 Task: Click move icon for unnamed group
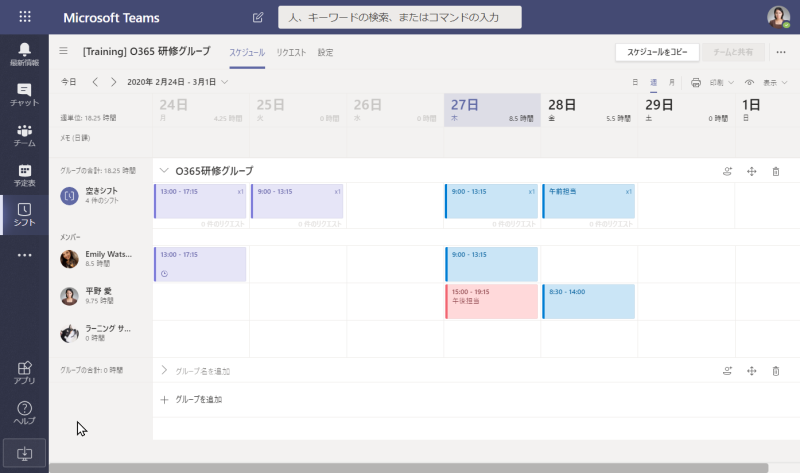pyautogui.click(x=752, y=371)
